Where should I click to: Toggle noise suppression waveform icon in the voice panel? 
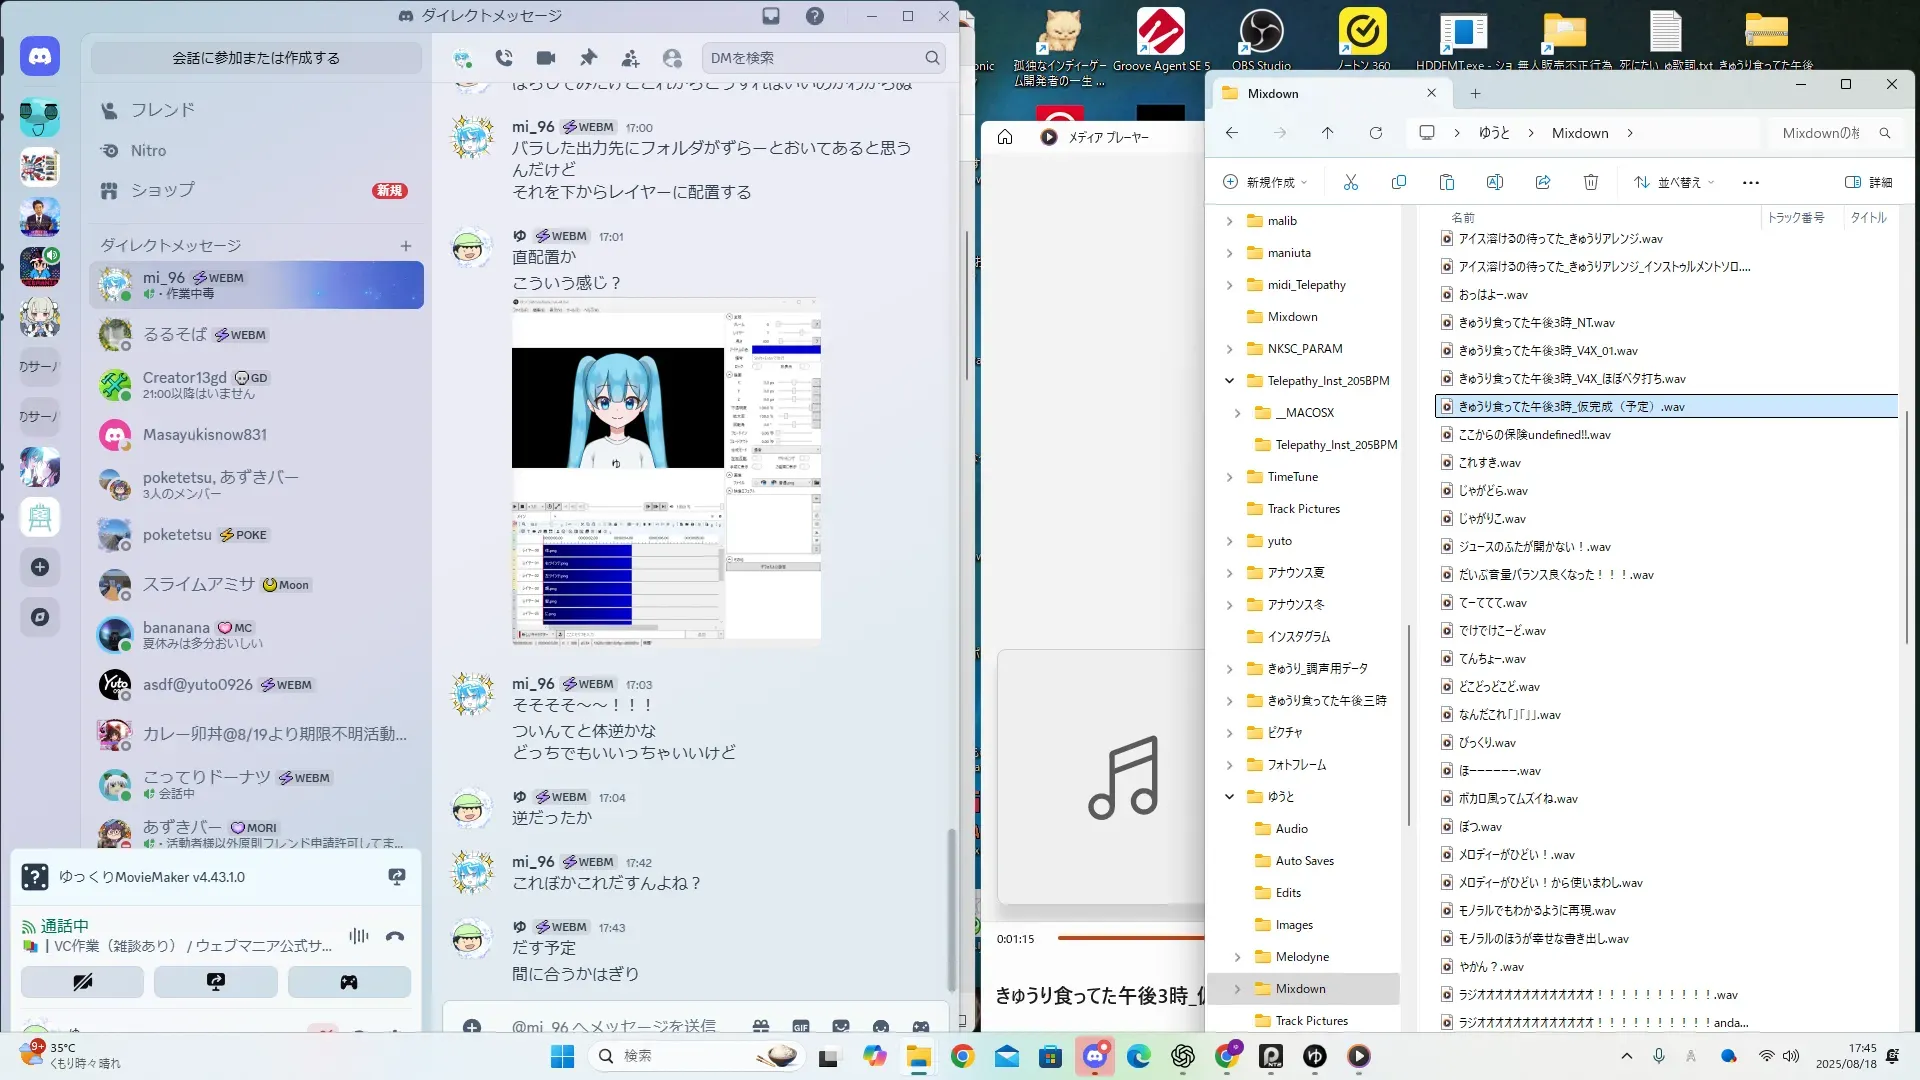[x=359, y=936]
